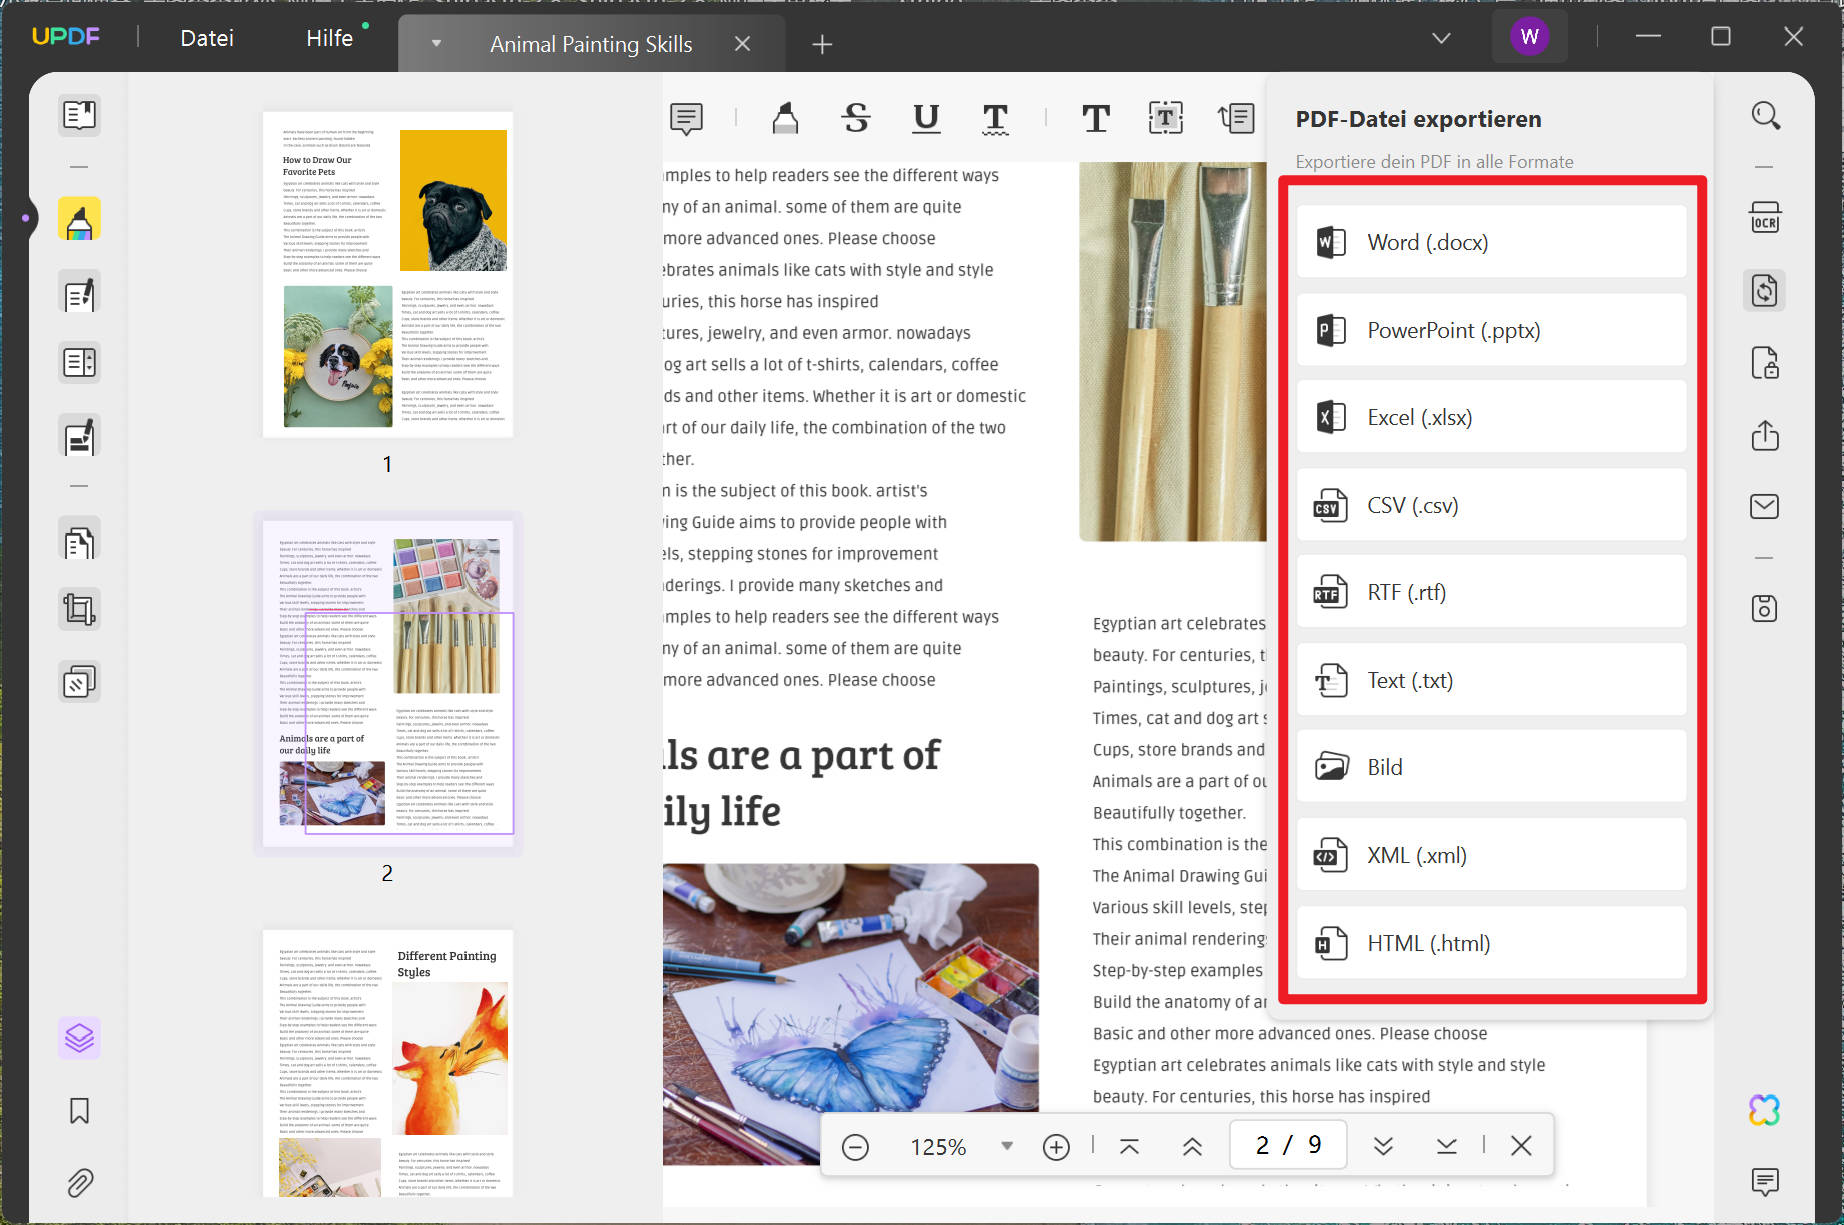
Task: Open the attachments paperclip icon
Action: (x=79, y=1183)
